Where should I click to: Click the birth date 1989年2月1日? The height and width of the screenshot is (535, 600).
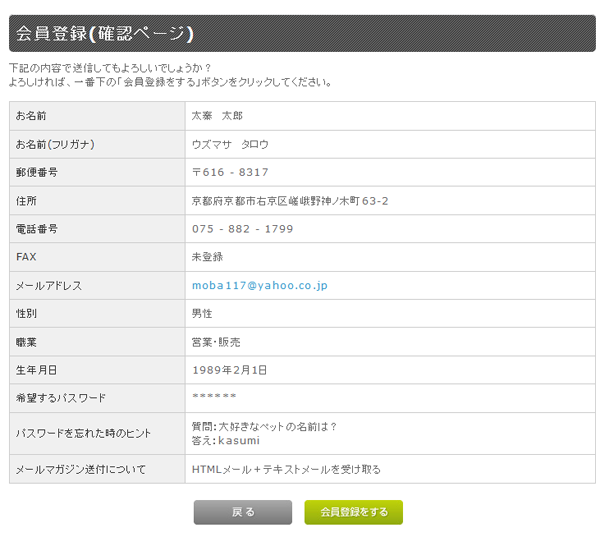pyautogui.click(x=229, y=370)
